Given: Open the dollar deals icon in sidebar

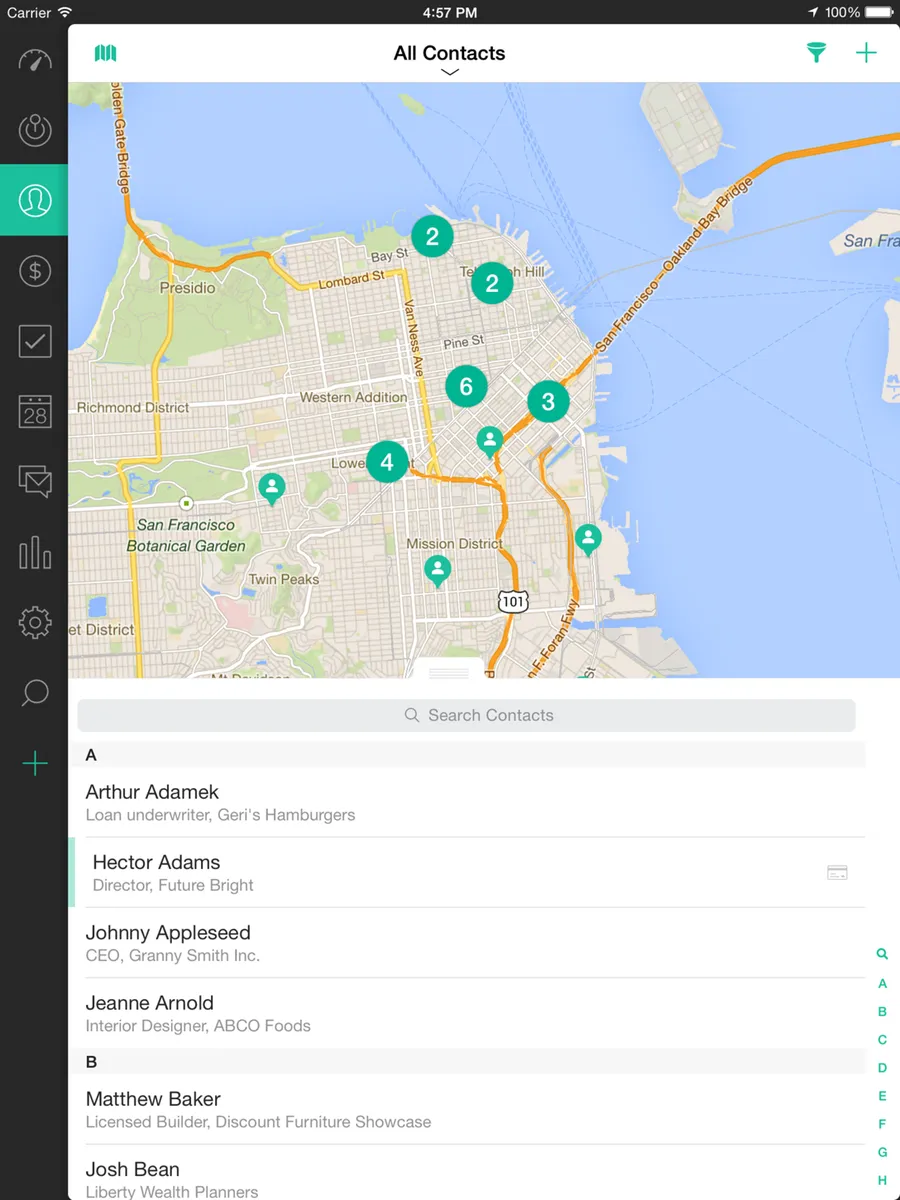Looking at the screenshot, I should [34, 270].
